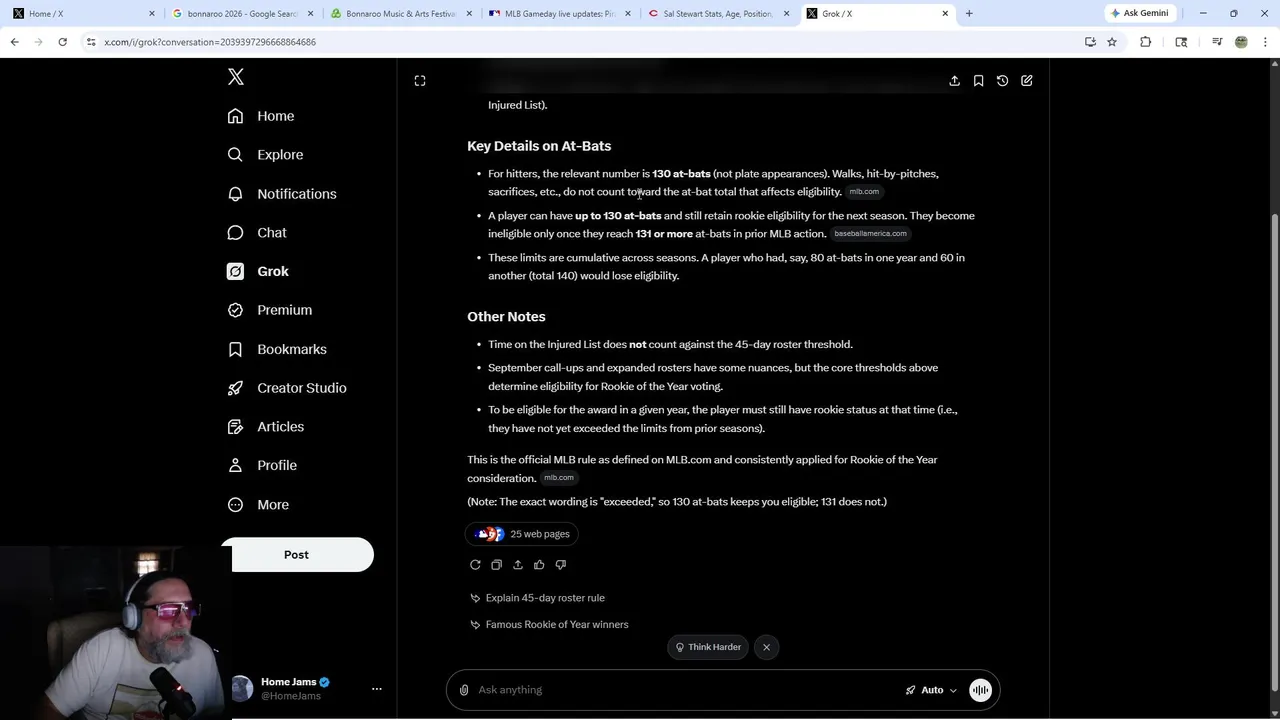Switch to MLB Gameday live updates tab

(x=560, y=14)
